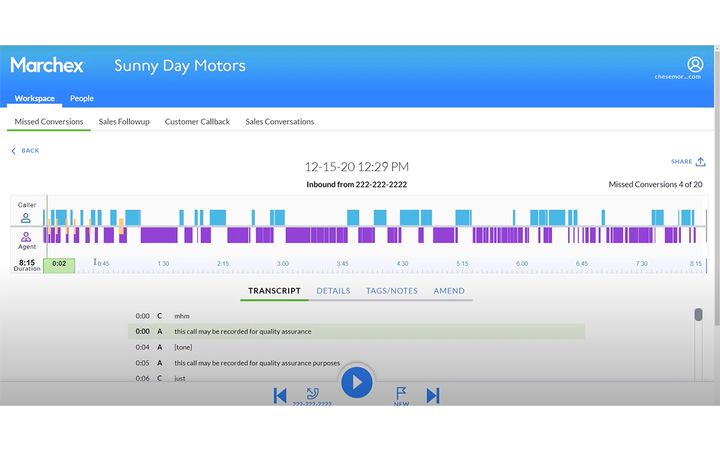The width and height of the screenshot is (720, 450).
Task: Jump to 8:15 on the timeline
Action: [x=695, y=264]
